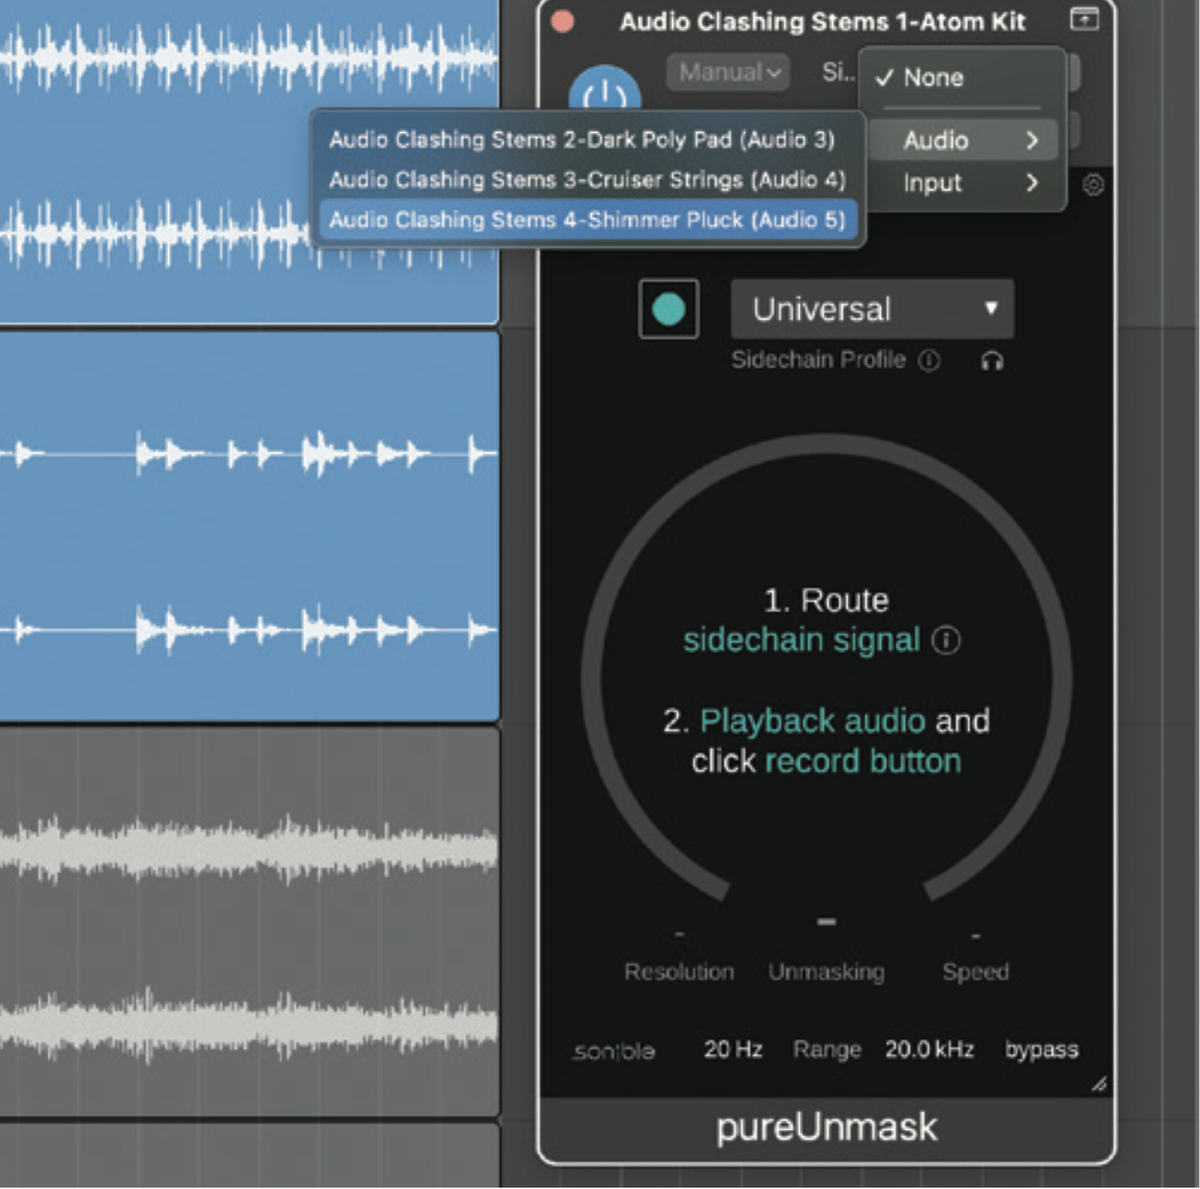
Task: Select None in the sidechain menu
Action: (x=931, y=78)
